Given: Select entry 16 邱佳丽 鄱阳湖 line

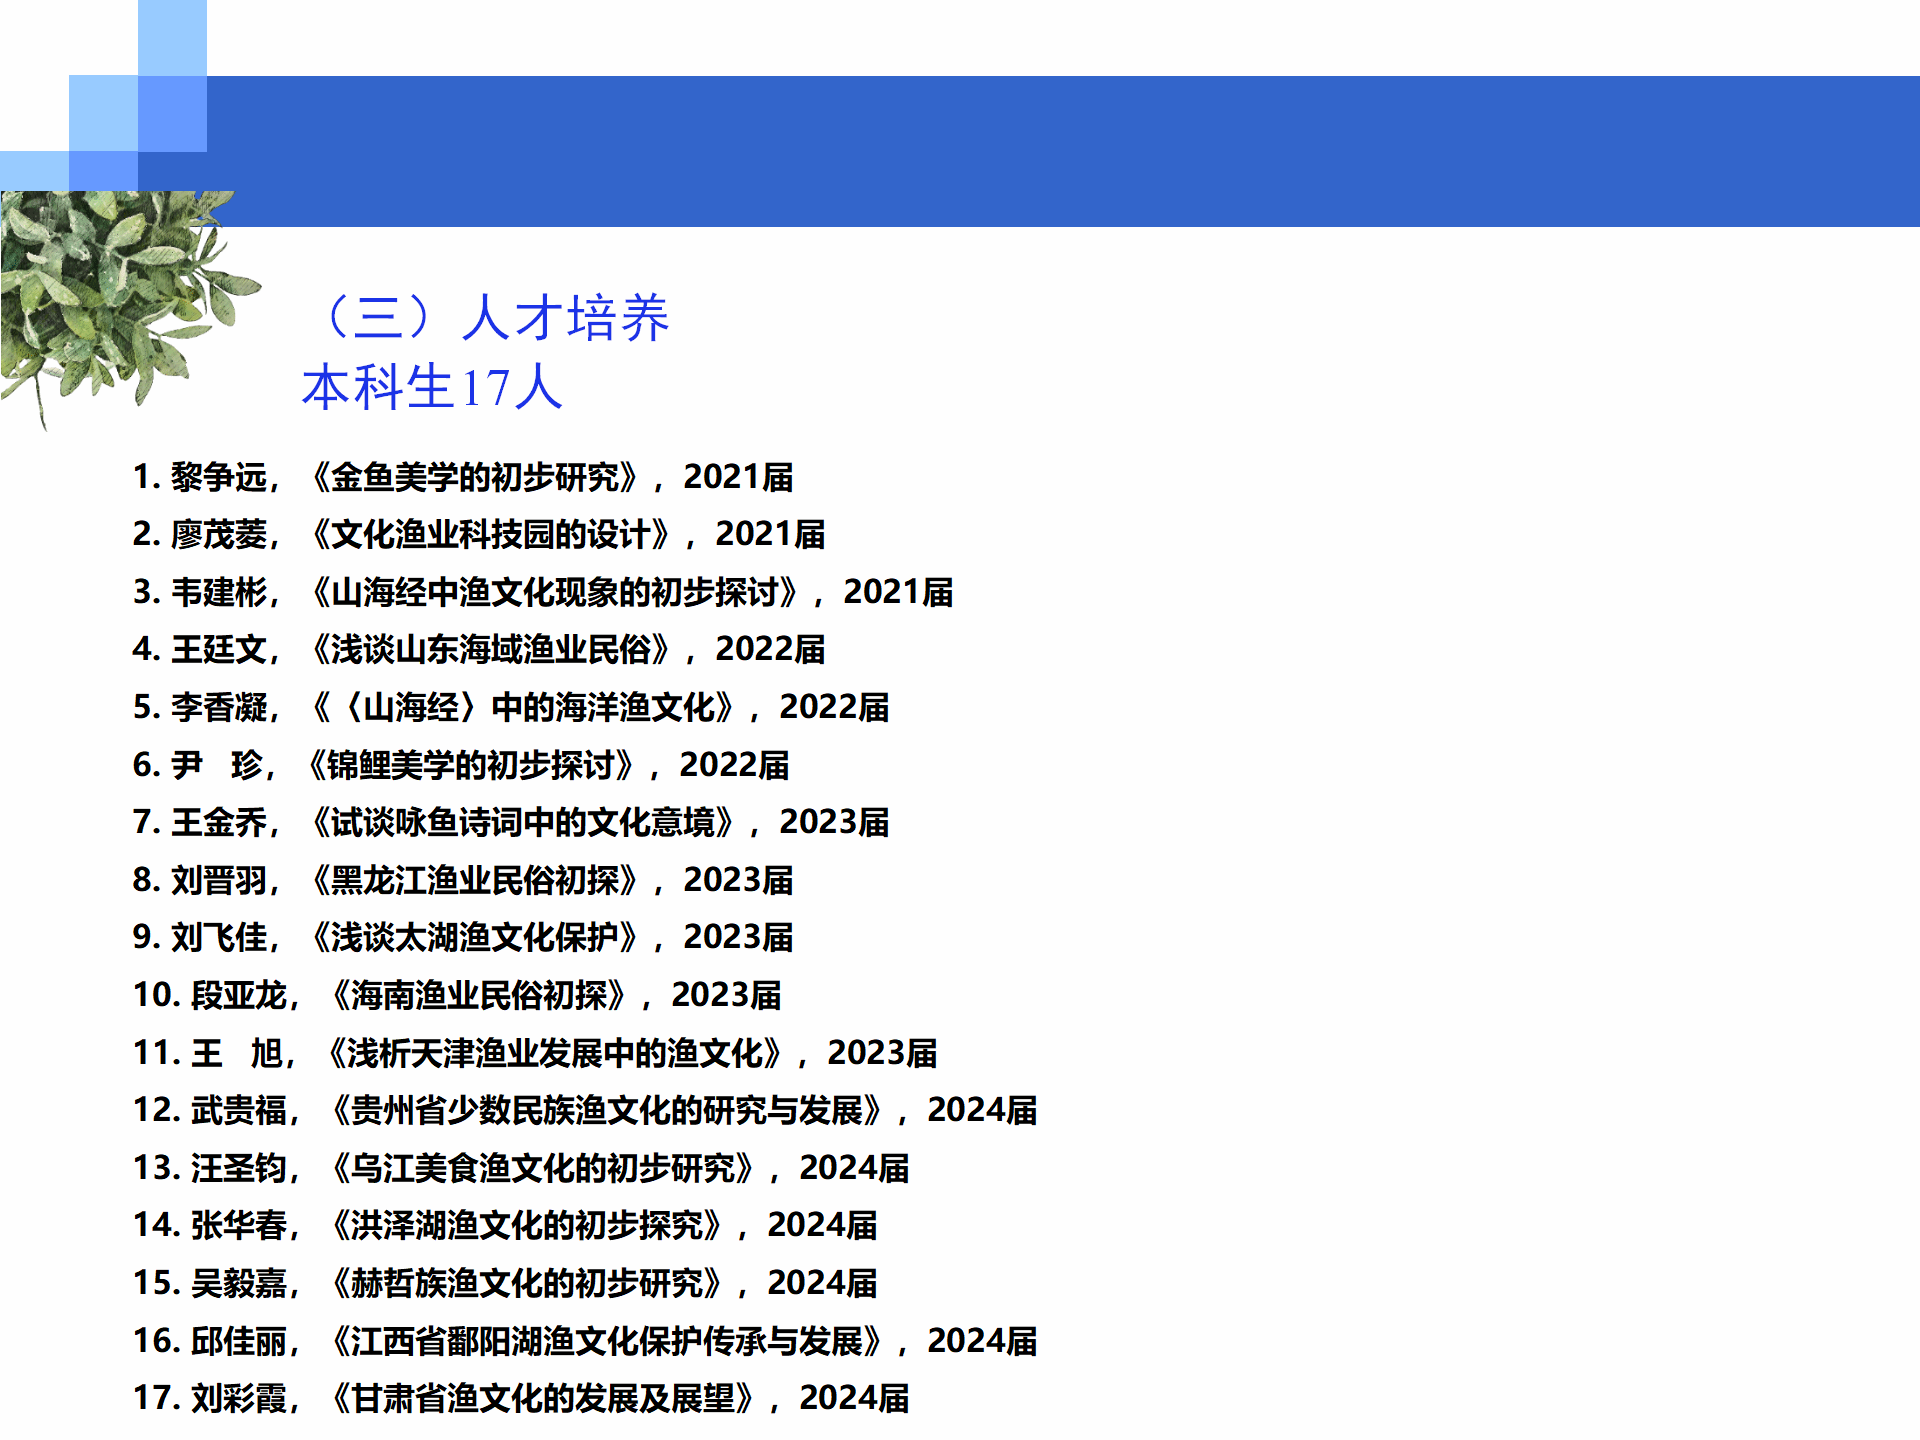Looking at the screenshot, I should pos(584,1341).
